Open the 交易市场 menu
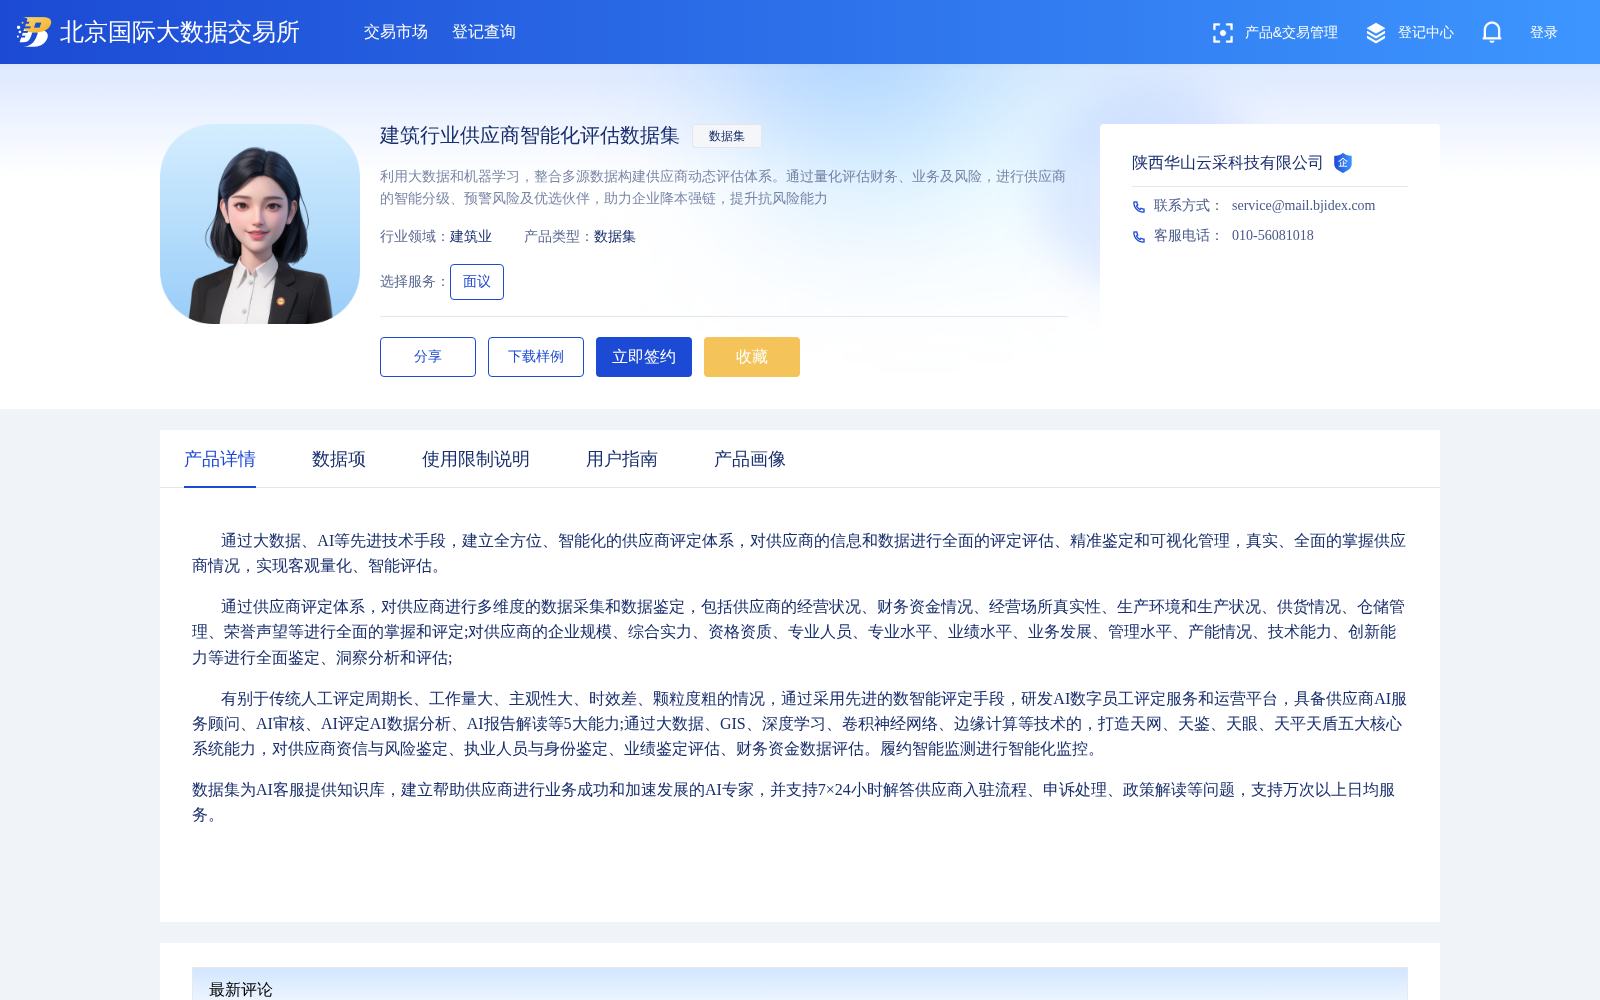Viewport: 1600px width, 1000px height. pyautogui.click(x=396, y=32)
